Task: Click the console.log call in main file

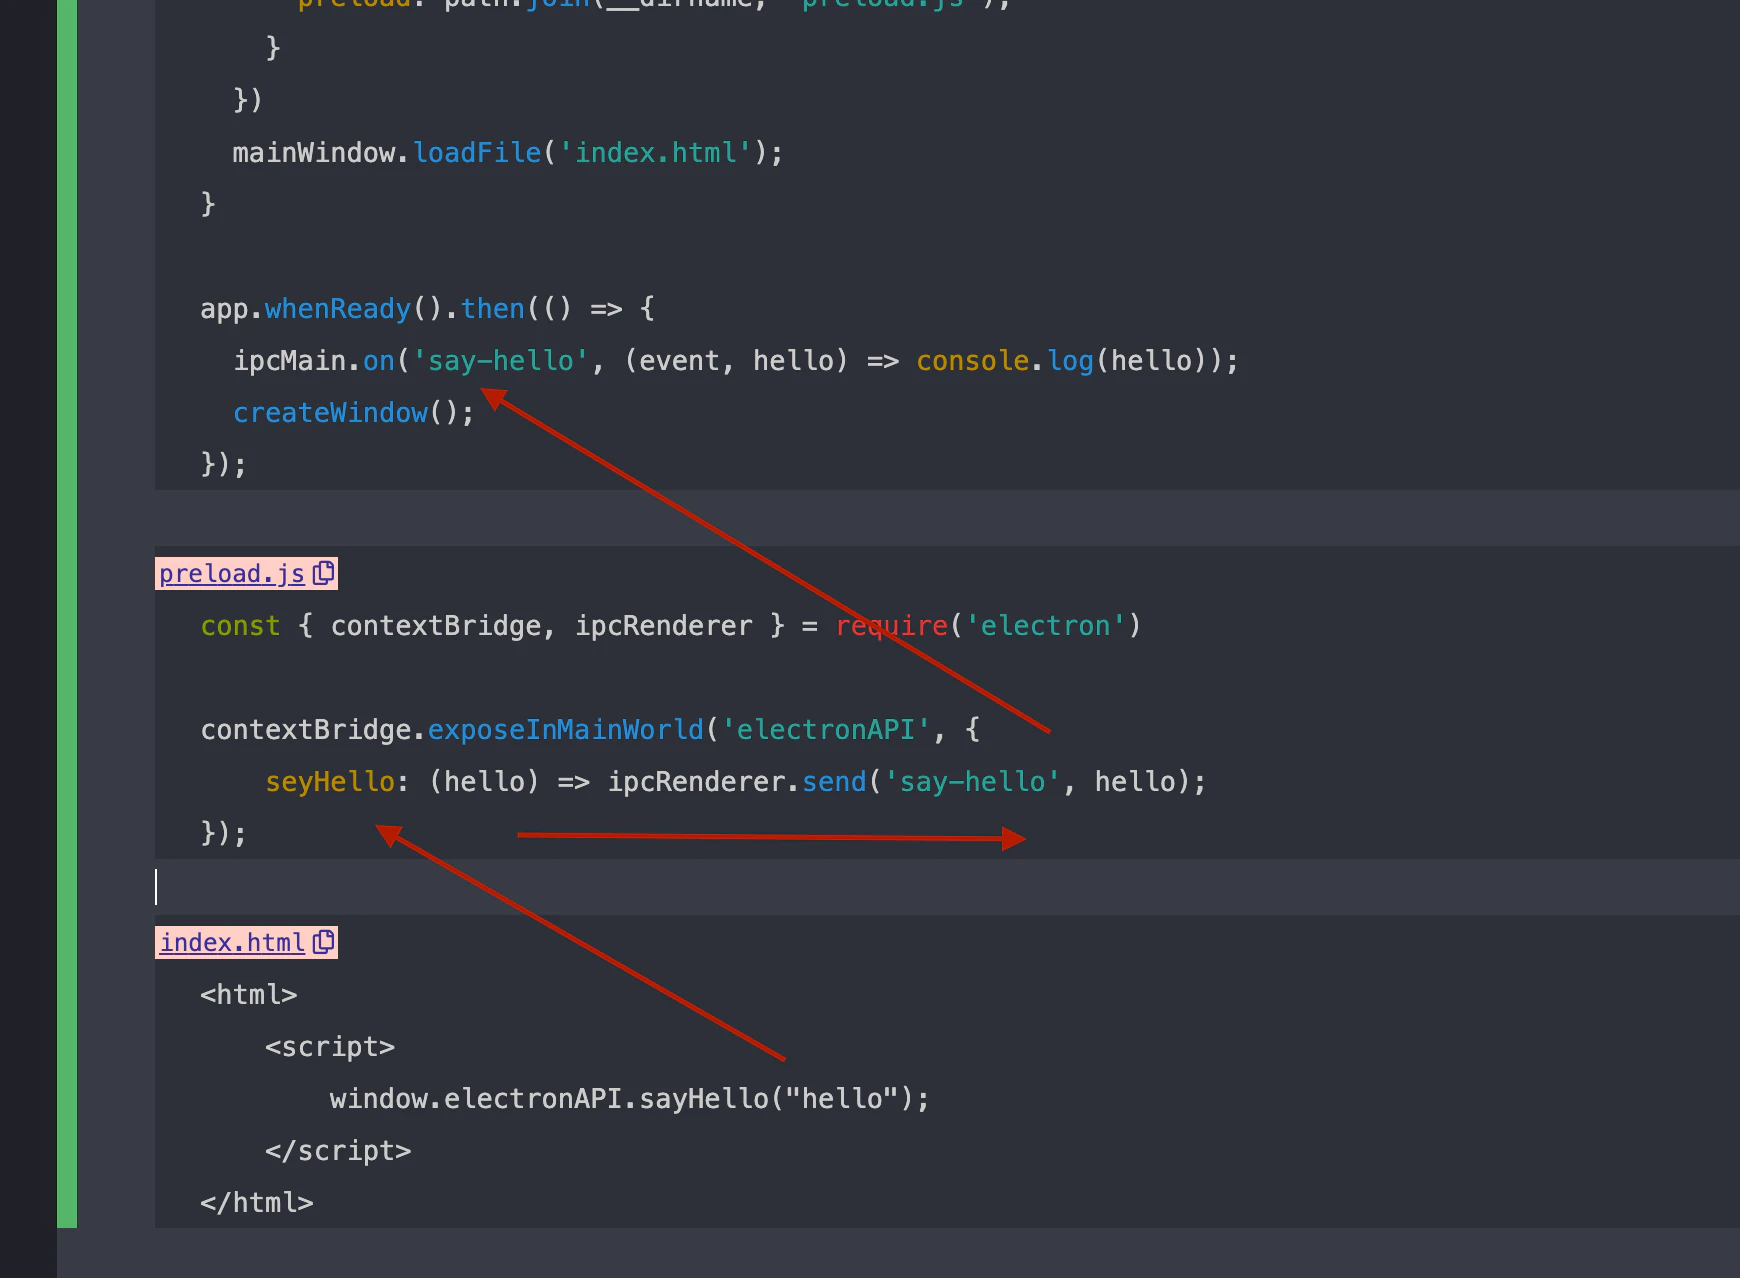Action: (x=1004, y=360)
